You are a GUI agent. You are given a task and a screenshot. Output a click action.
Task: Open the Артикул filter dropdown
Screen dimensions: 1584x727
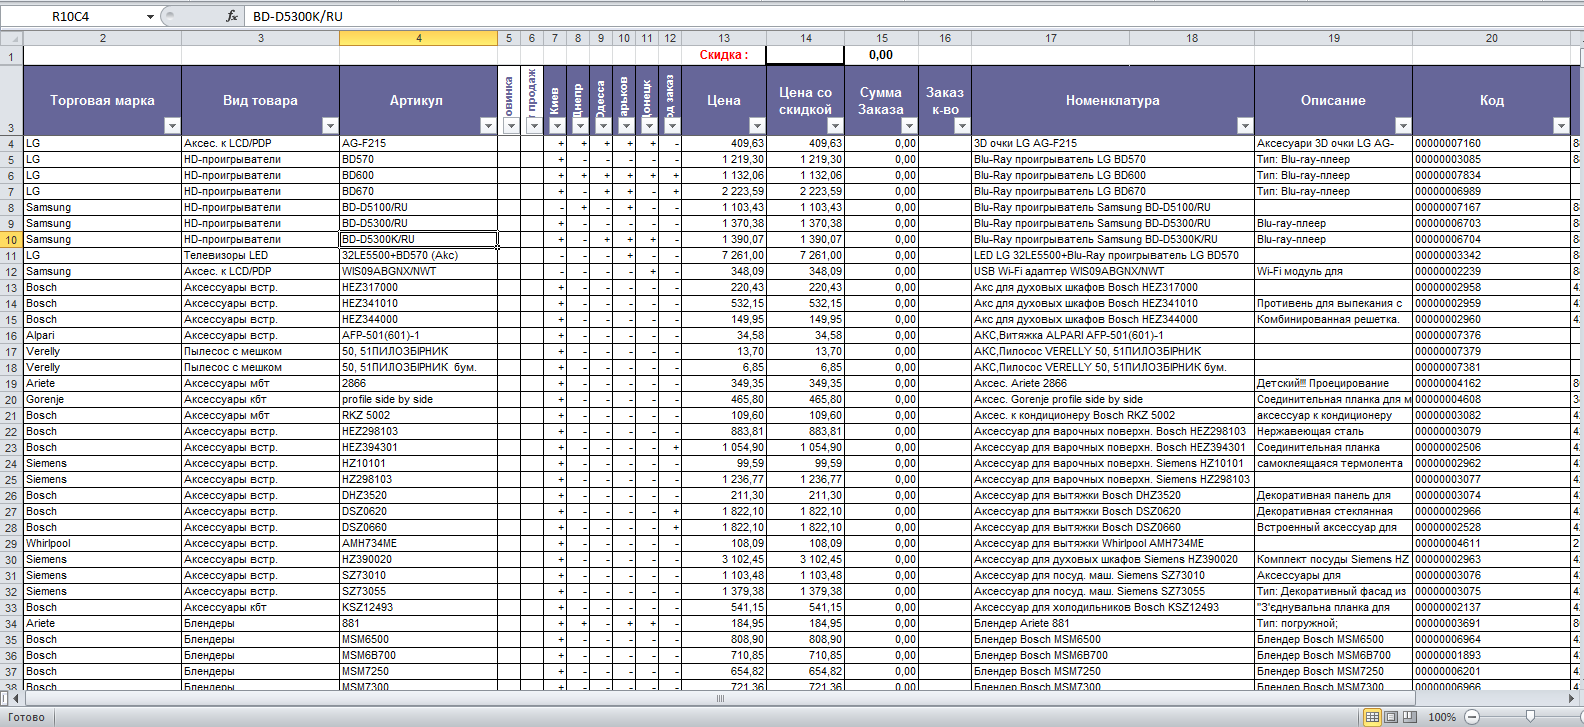[488, 125]
